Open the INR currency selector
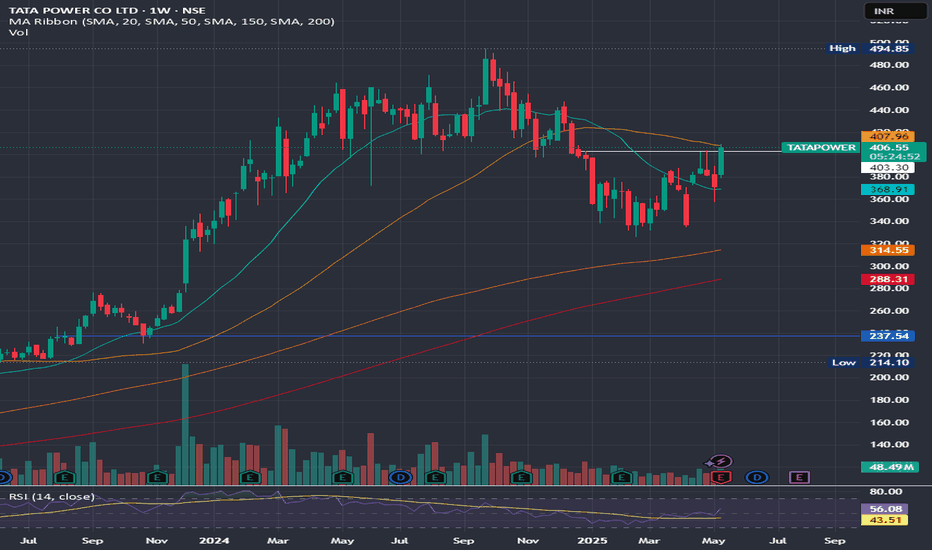This screenshot has height=550, width=932. [x=894, y=11]
